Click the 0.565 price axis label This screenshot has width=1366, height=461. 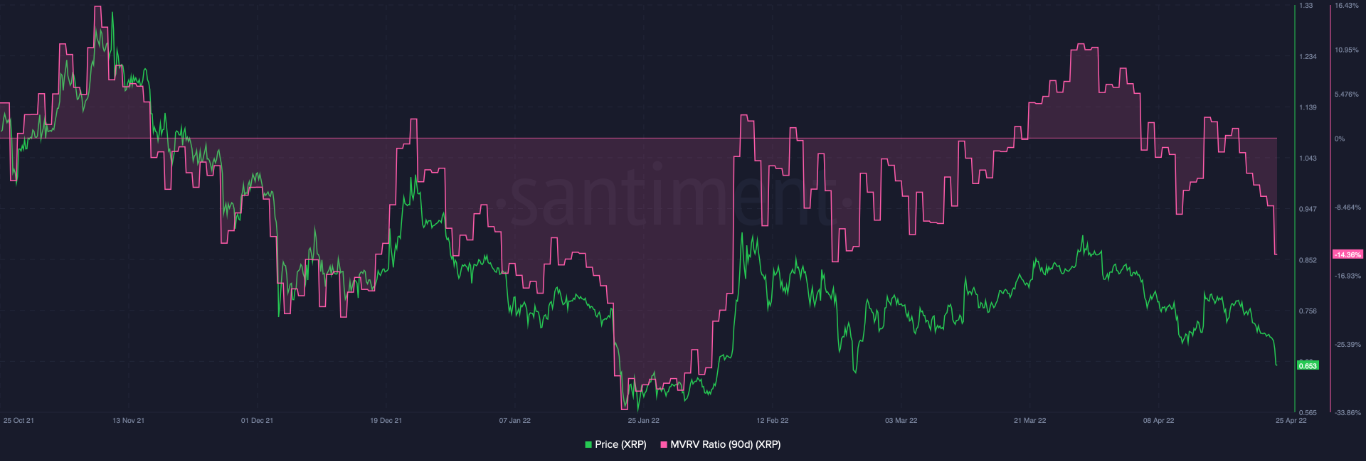[1307, 412]
